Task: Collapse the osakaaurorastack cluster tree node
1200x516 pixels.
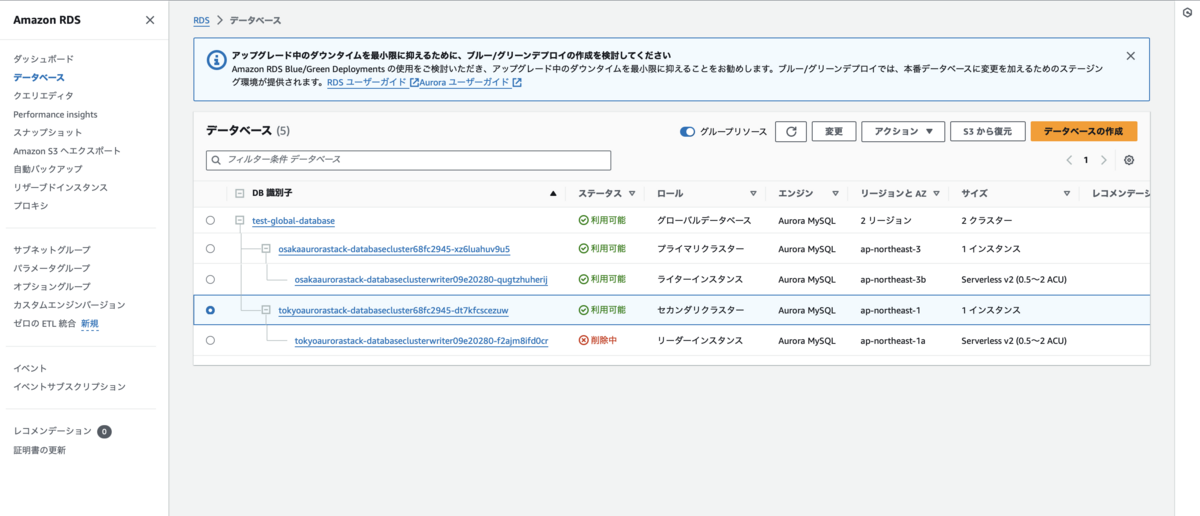Action: (267, 249)
